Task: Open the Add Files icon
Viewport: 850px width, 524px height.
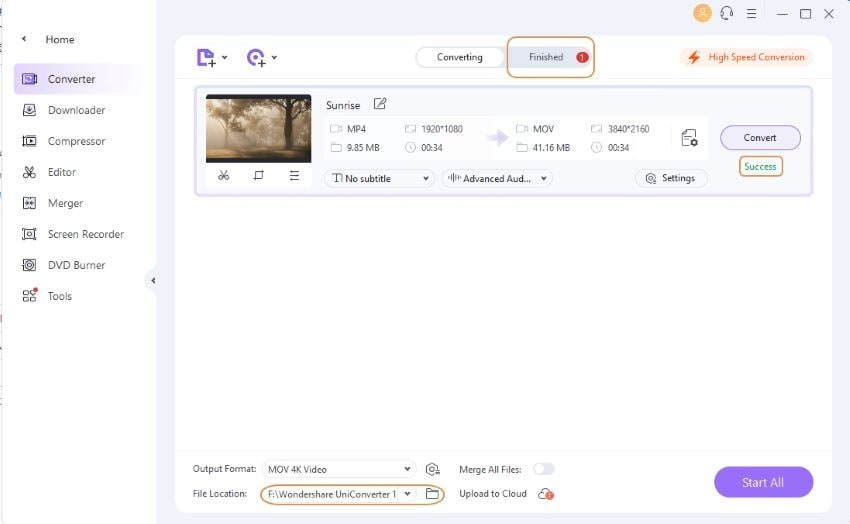Action: point(206,57)
